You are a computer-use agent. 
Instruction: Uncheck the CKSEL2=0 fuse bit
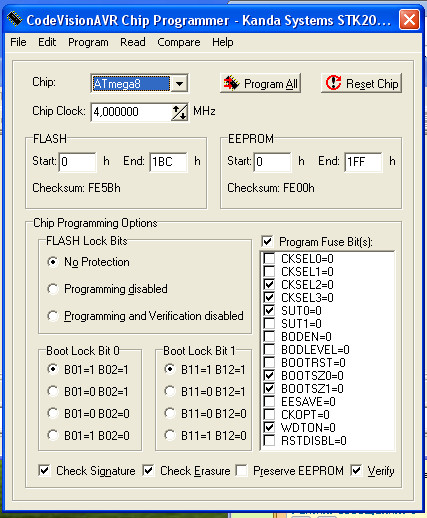(x=269, y=285)
